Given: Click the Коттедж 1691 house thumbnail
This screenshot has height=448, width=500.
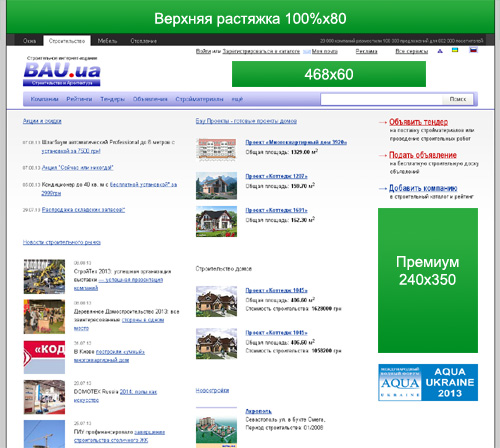Looking at the screenshot, I should (x=216, y=222).
